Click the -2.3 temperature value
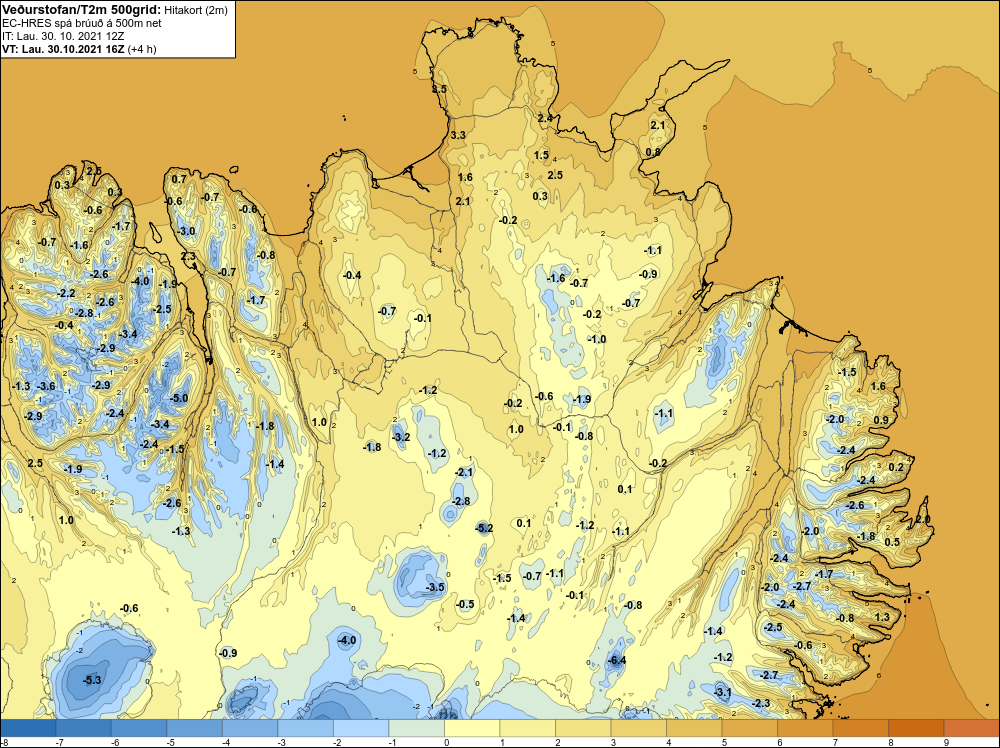1000x748 pixels. click(x=762, y=703)
